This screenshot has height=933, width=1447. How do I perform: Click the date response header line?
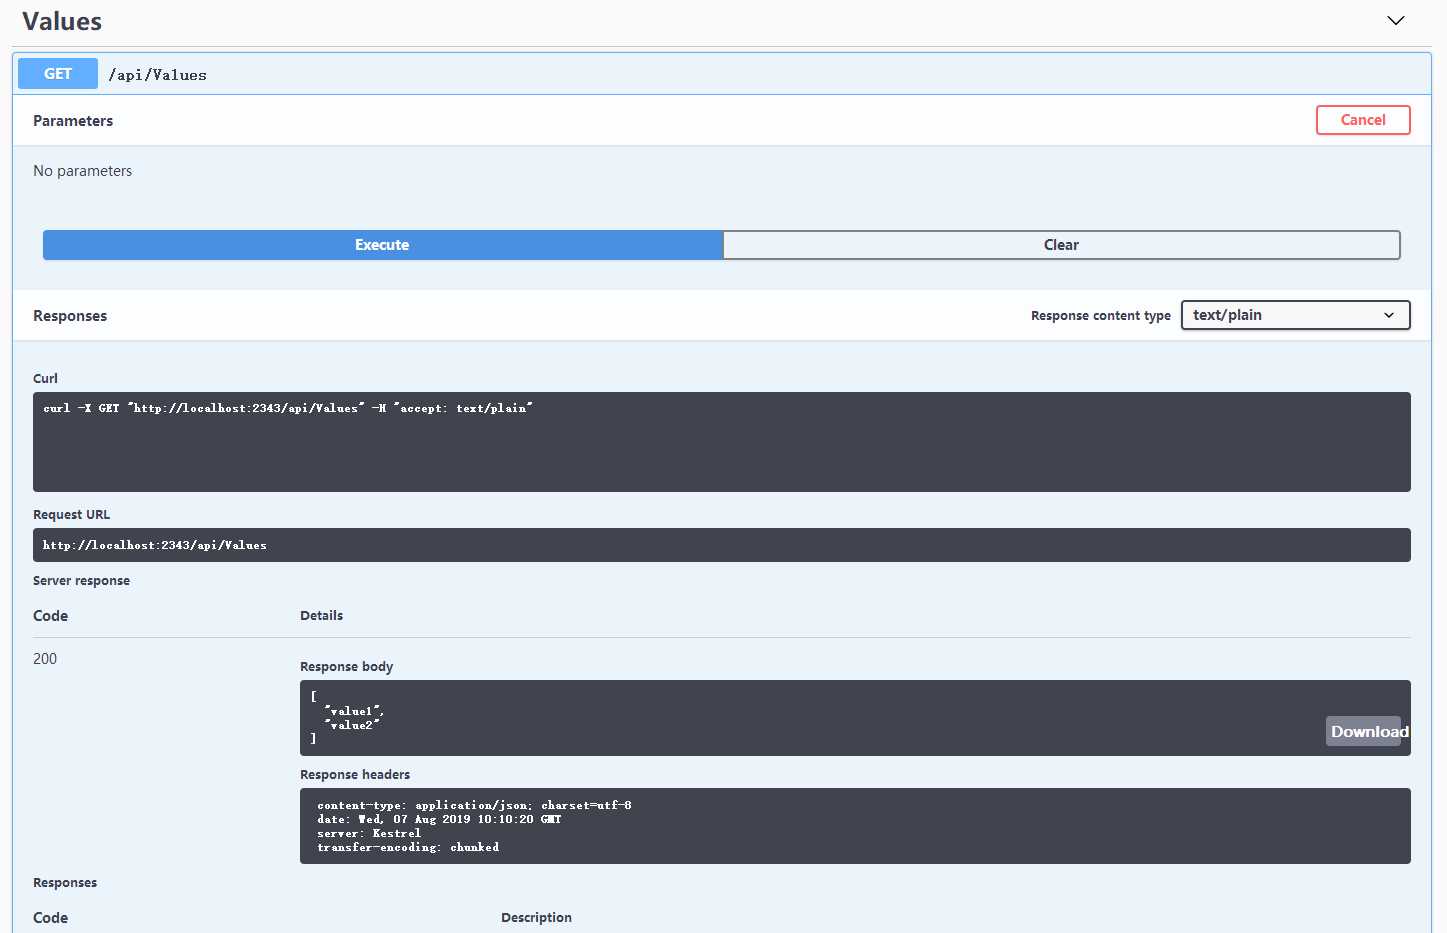pyautogui.click(x=439, y=819)
